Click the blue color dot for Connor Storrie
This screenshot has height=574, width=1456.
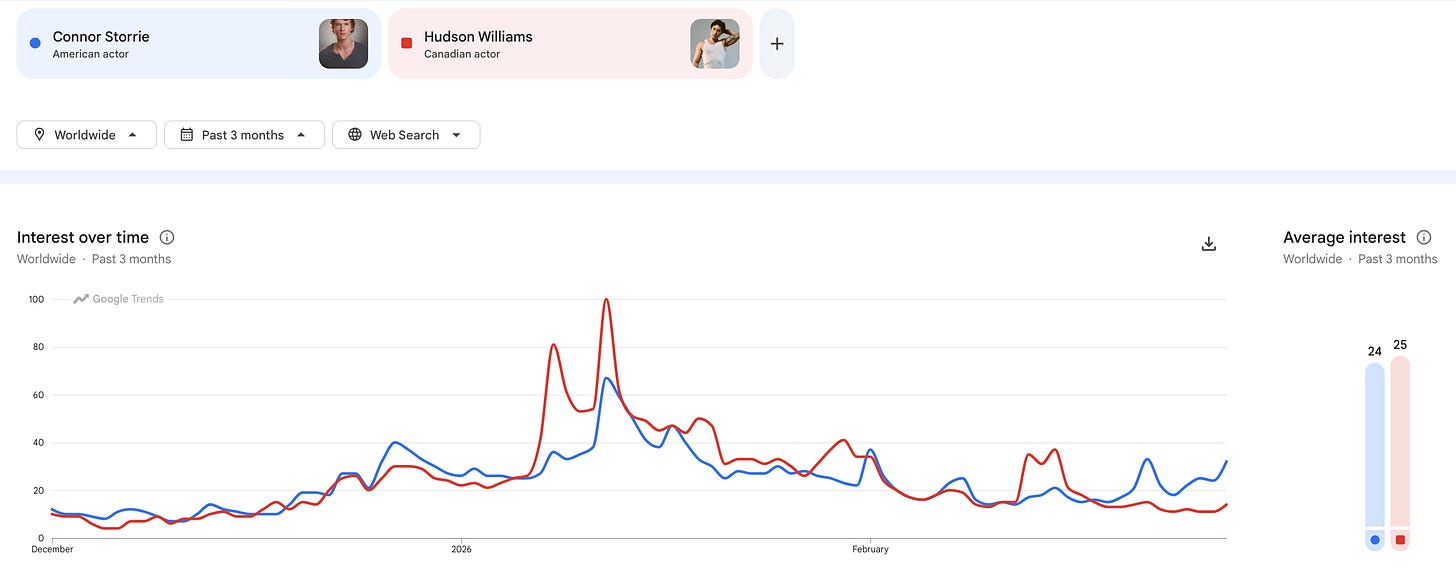36,43
